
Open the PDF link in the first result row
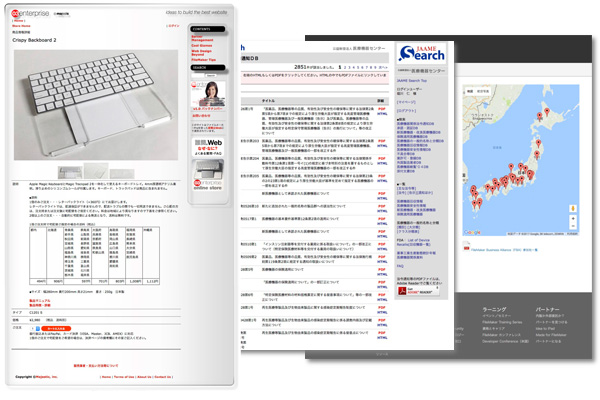pos(382,109)
